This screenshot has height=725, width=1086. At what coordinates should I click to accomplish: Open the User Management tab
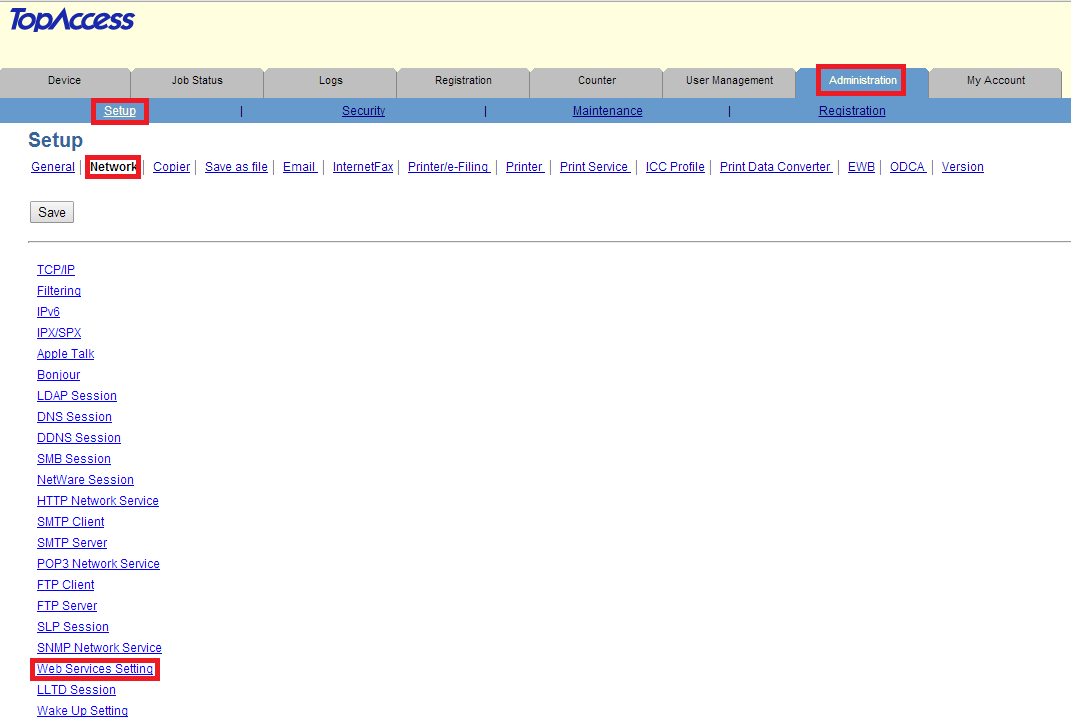(729, 80)
